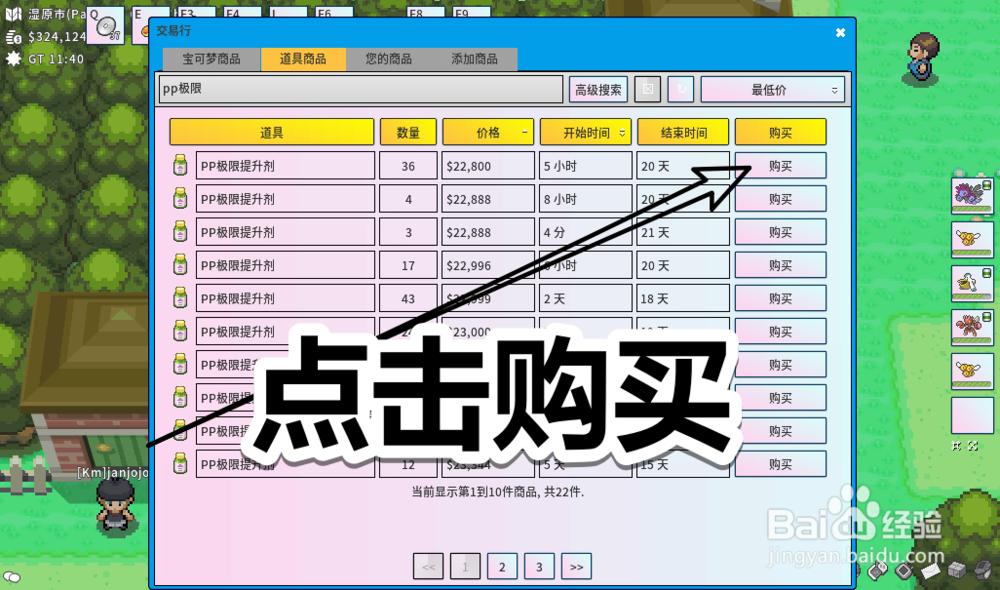Buy the listing with quantity 43

coord(781,299)
